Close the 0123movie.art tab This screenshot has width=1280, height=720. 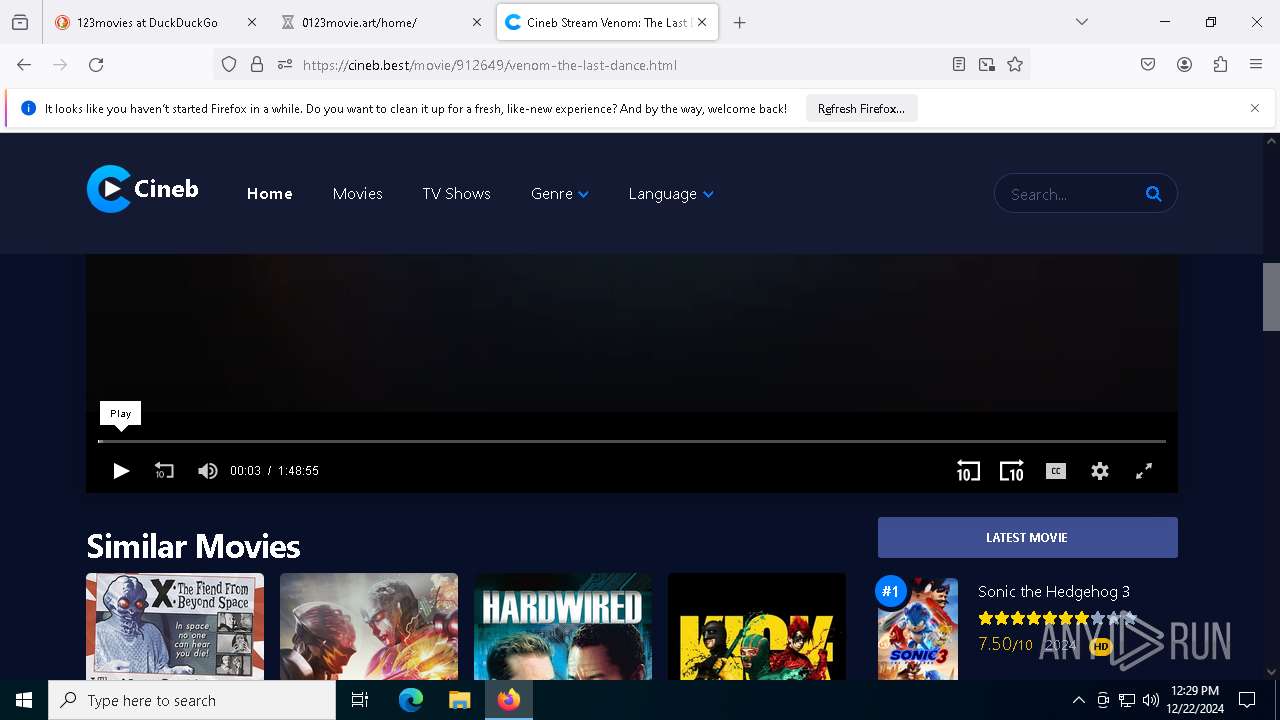[x=476, y=22]
